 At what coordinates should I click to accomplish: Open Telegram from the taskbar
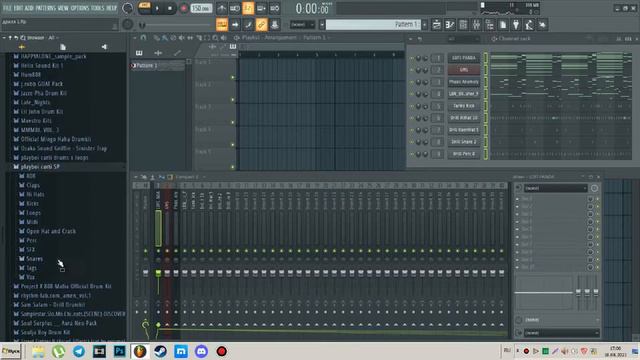coord(78,351)
